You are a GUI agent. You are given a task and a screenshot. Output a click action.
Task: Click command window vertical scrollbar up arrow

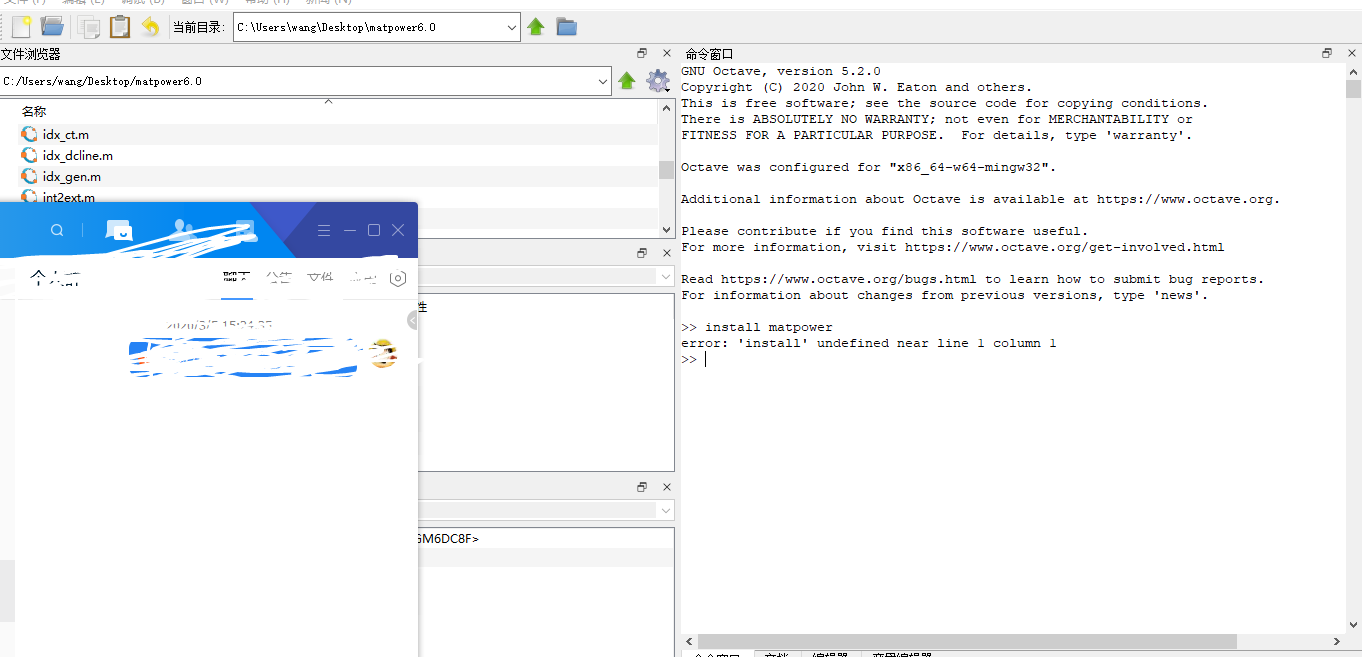tap(1353, 72)
